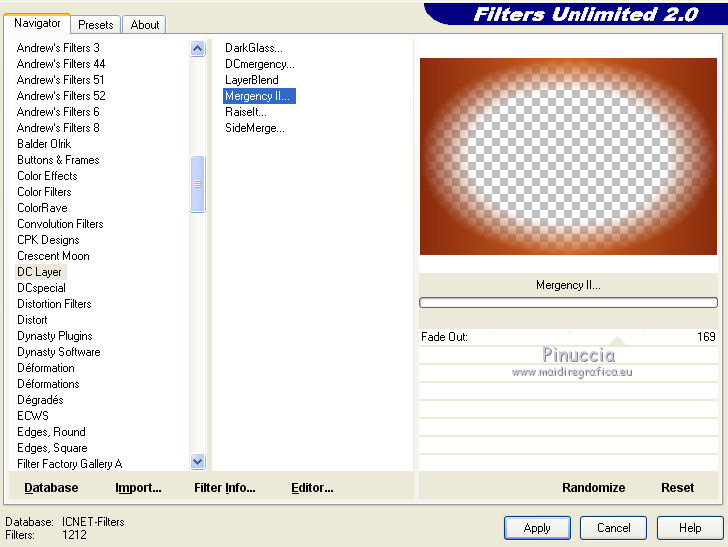Open the About tab
The width and height of the screenshot is (728, 547).
(x=144, y=25)
